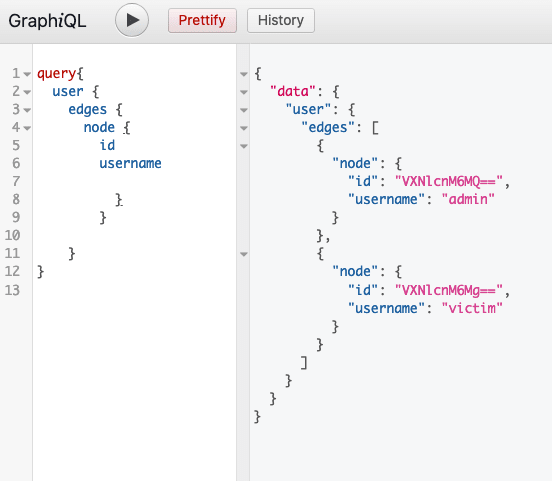552x481 pixels.
Task: Click the id value "VXNlcnM6Mg=="
Action: pyautogui.click(x=449, y=290)
